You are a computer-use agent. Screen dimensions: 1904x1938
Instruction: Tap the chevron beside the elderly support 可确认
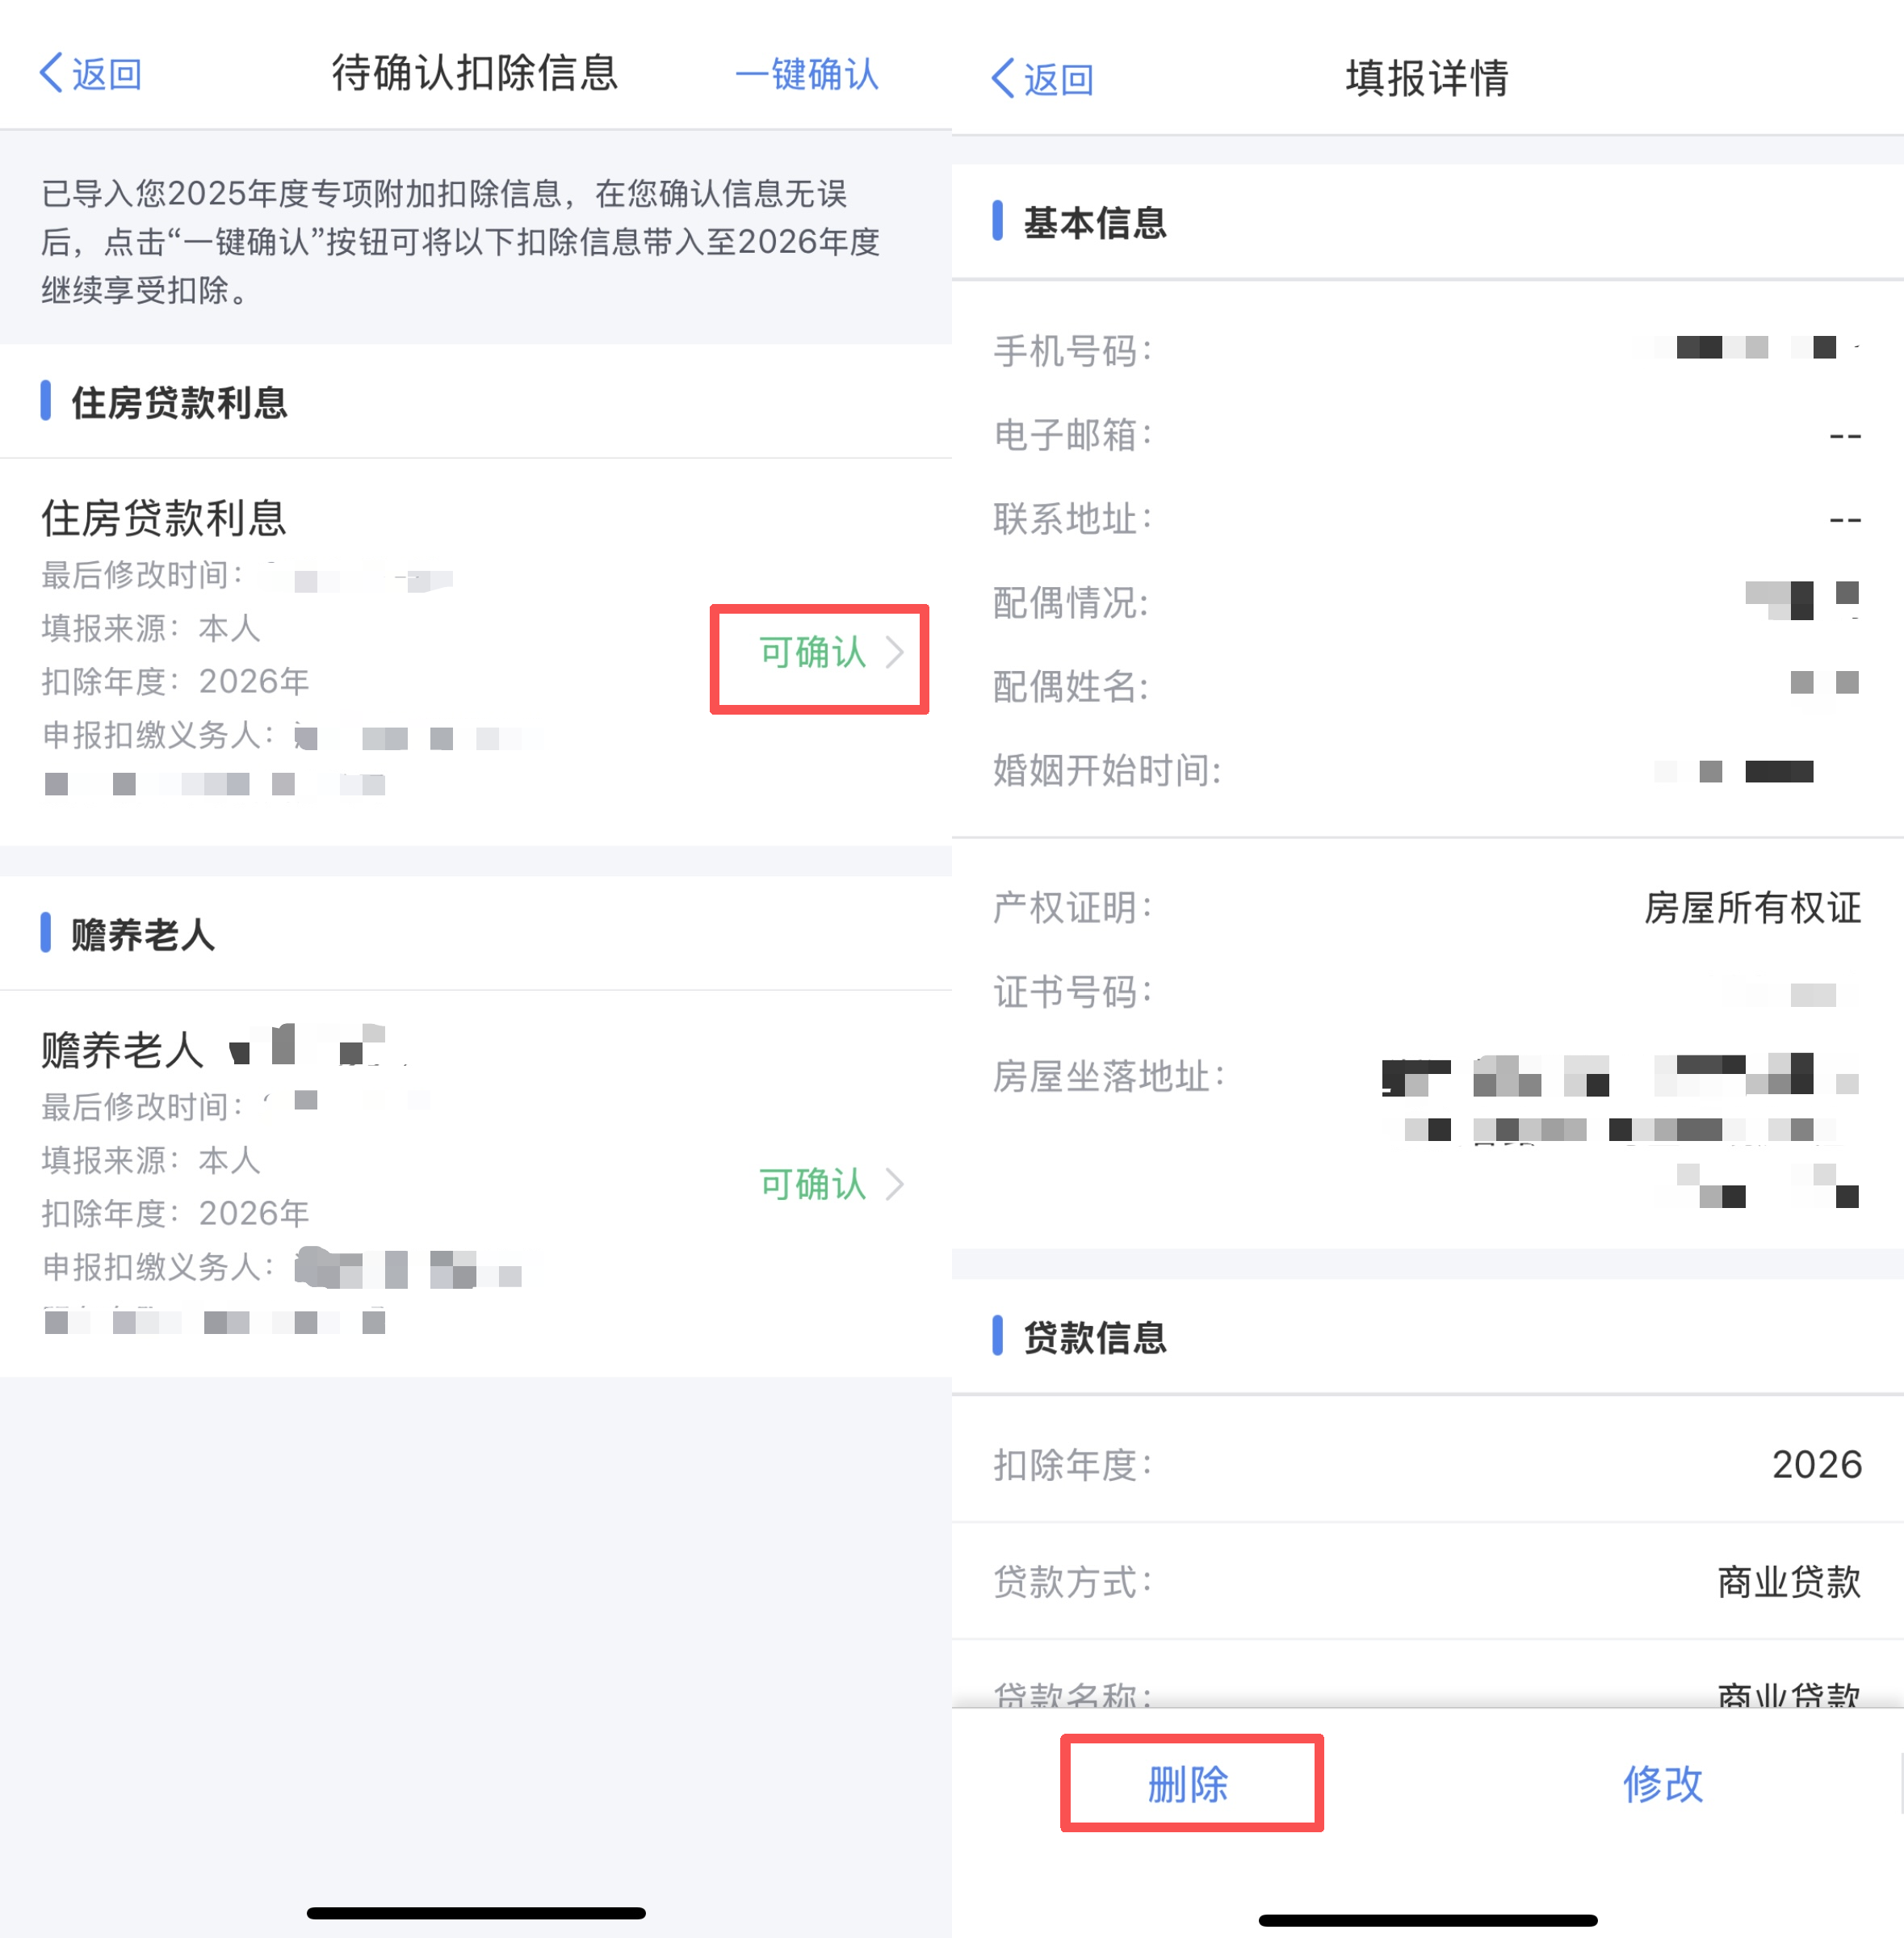point(895,1184)
